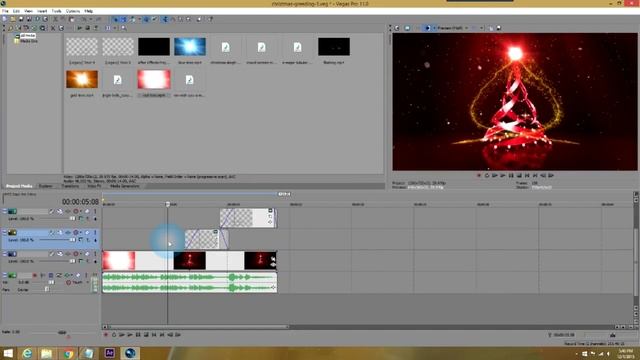Toggle Solo on the first video track
640x360 pixels.
click(95, 211)
